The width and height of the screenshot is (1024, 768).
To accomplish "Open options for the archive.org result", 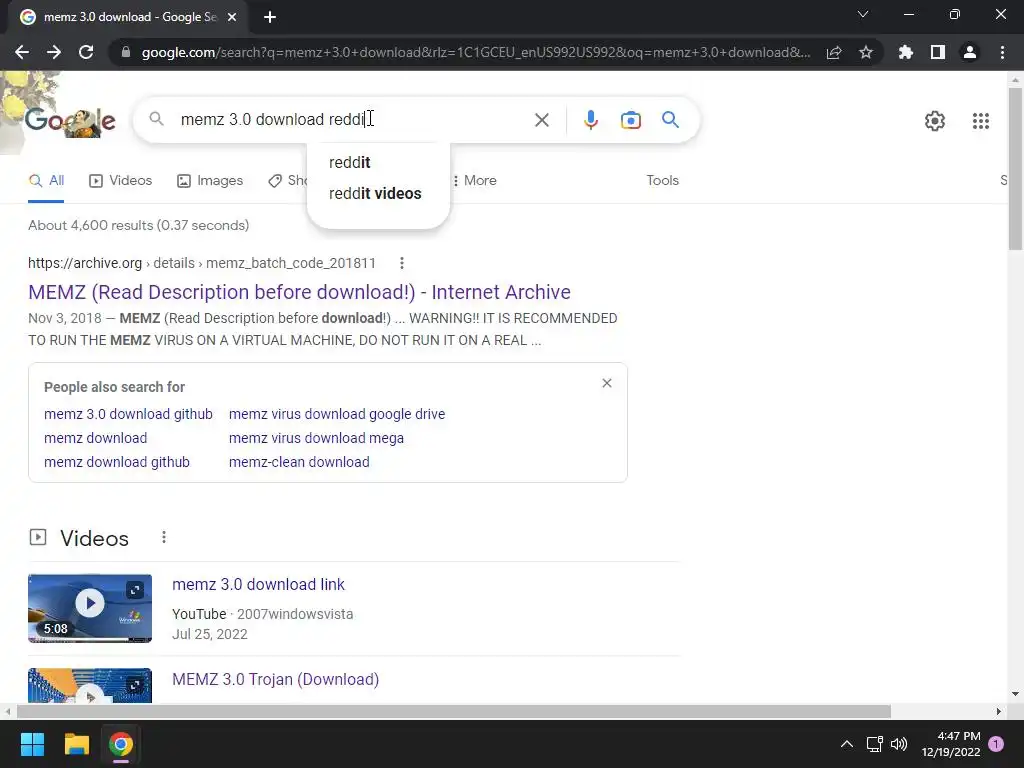I will (x=402, y=263).
